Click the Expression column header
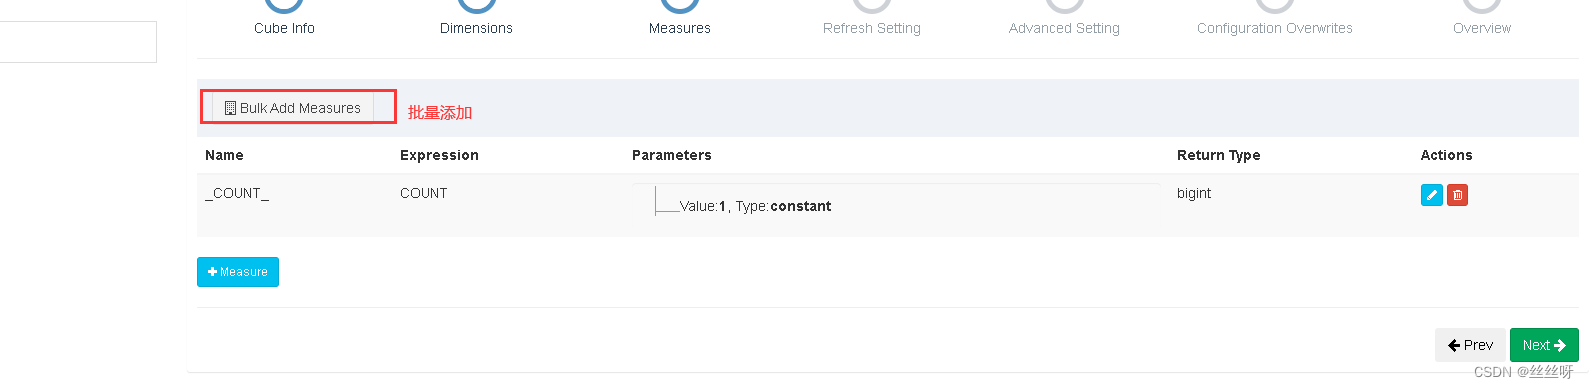The height and width of the screenshot is (388, 1589). [x=439, y=155]
